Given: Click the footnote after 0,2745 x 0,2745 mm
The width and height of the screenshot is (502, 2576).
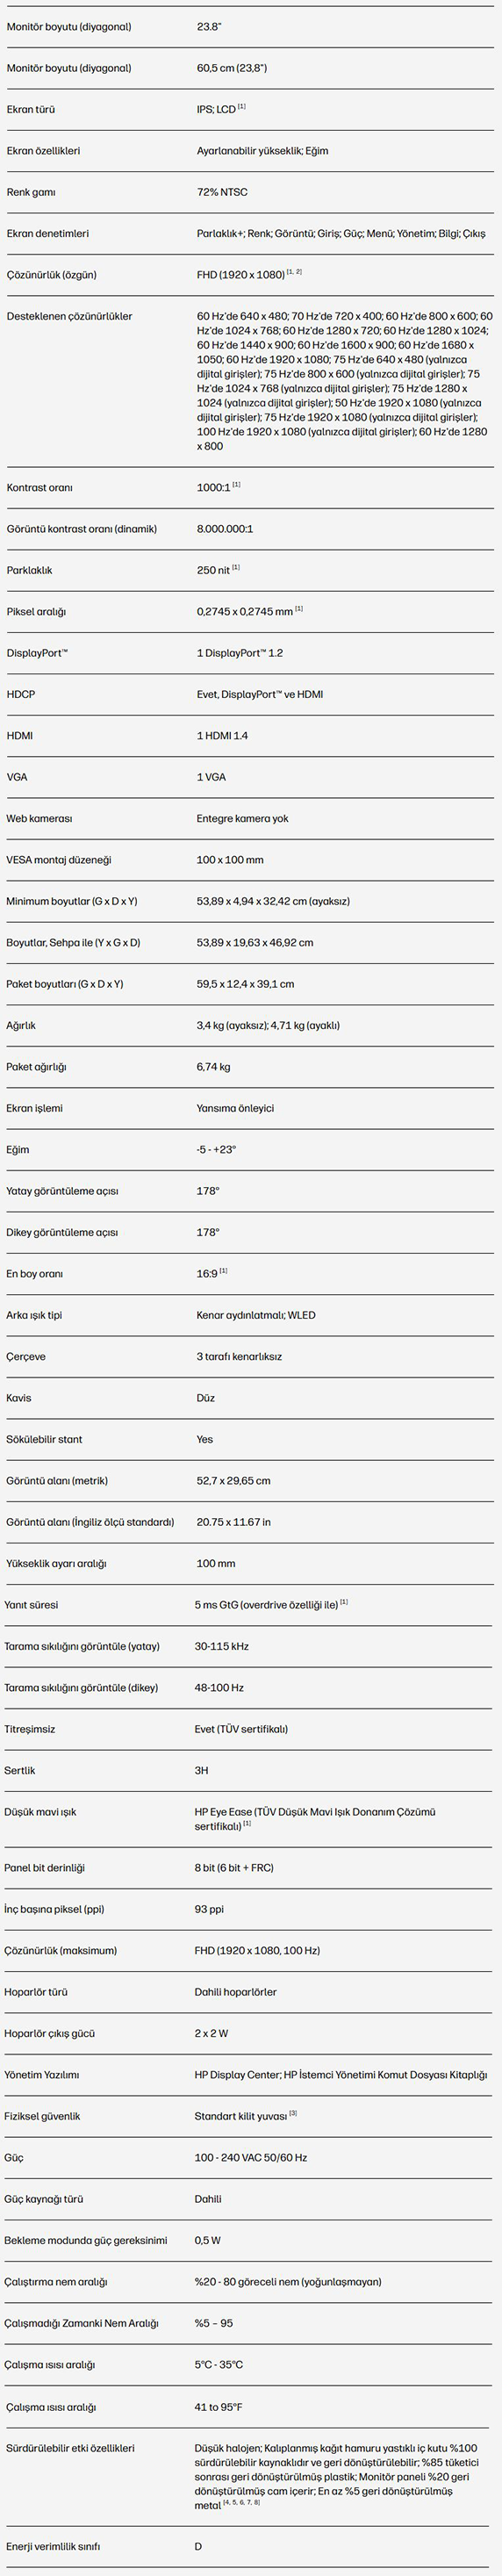Looking at the screenshot, I should (299, 609).
